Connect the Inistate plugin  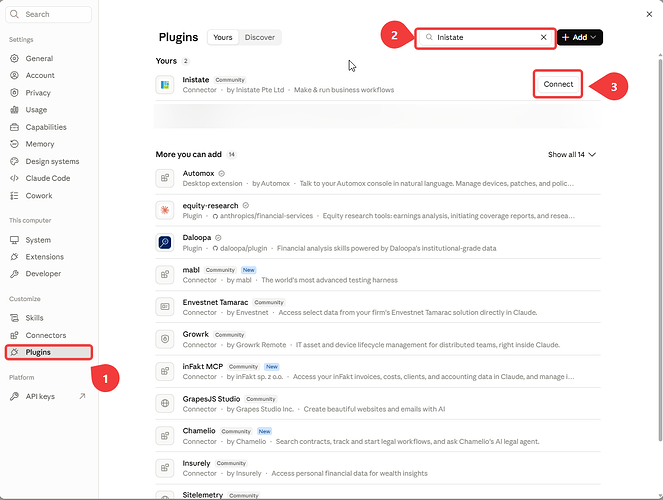pos(558,84)
